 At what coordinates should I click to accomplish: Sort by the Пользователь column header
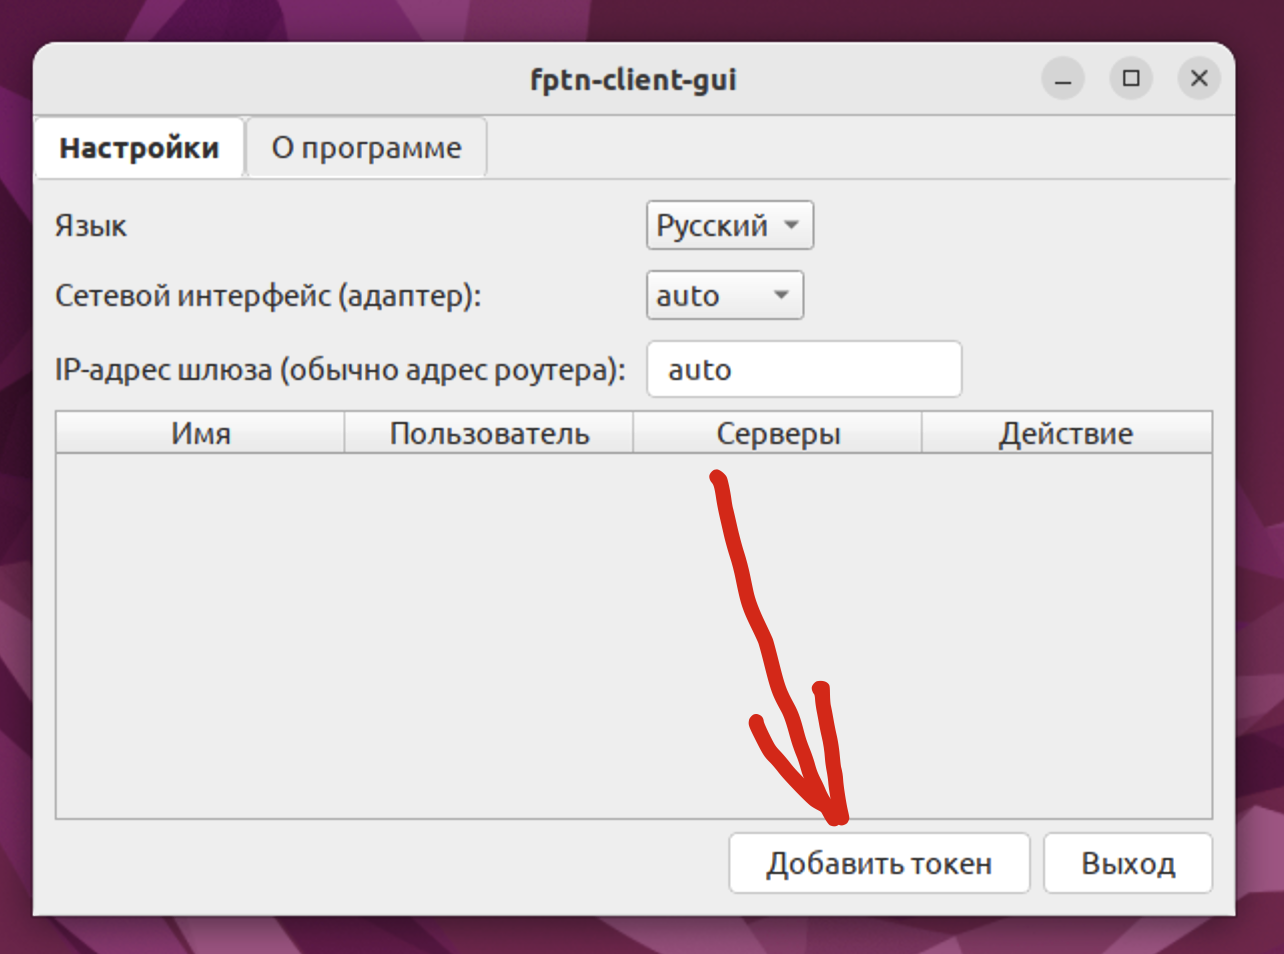click(489, 433)
